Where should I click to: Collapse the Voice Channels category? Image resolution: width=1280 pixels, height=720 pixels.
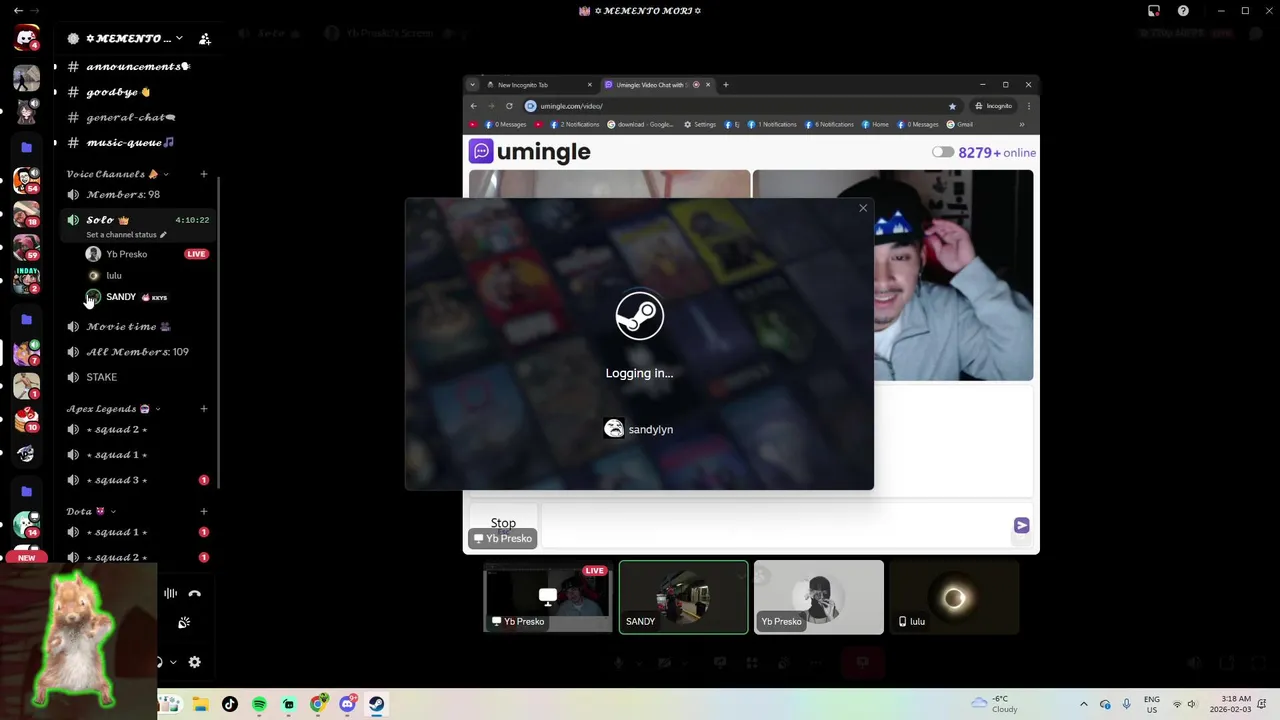(166, 174)
